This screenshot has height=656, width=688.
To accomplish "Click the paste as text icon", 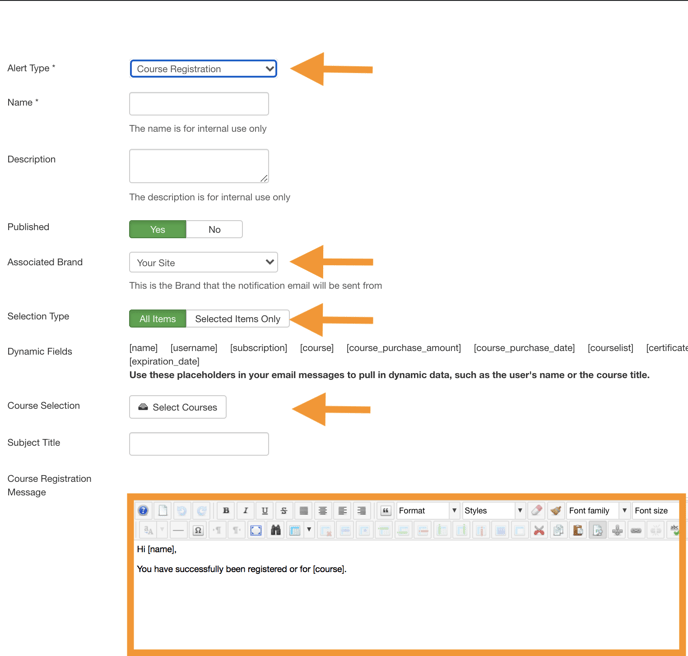I will click(x=598, y=531).
